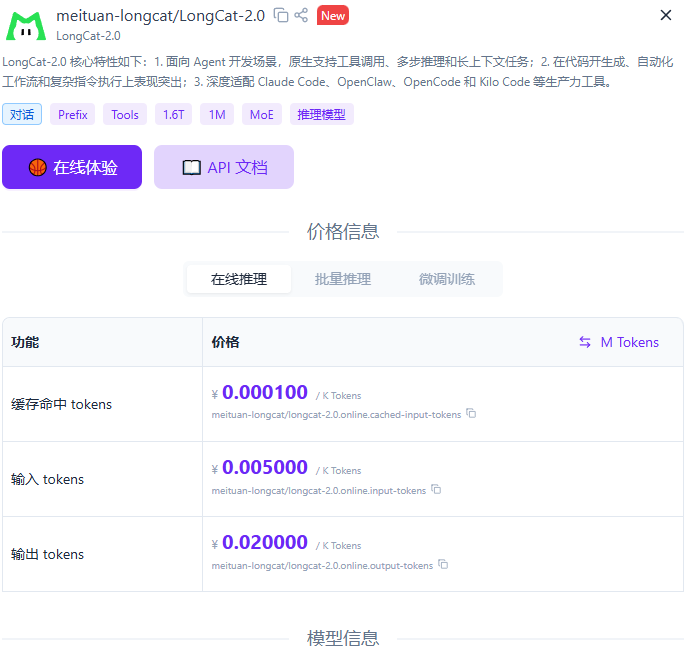Click the 输出 tokens row label

(x=47, y=554)
